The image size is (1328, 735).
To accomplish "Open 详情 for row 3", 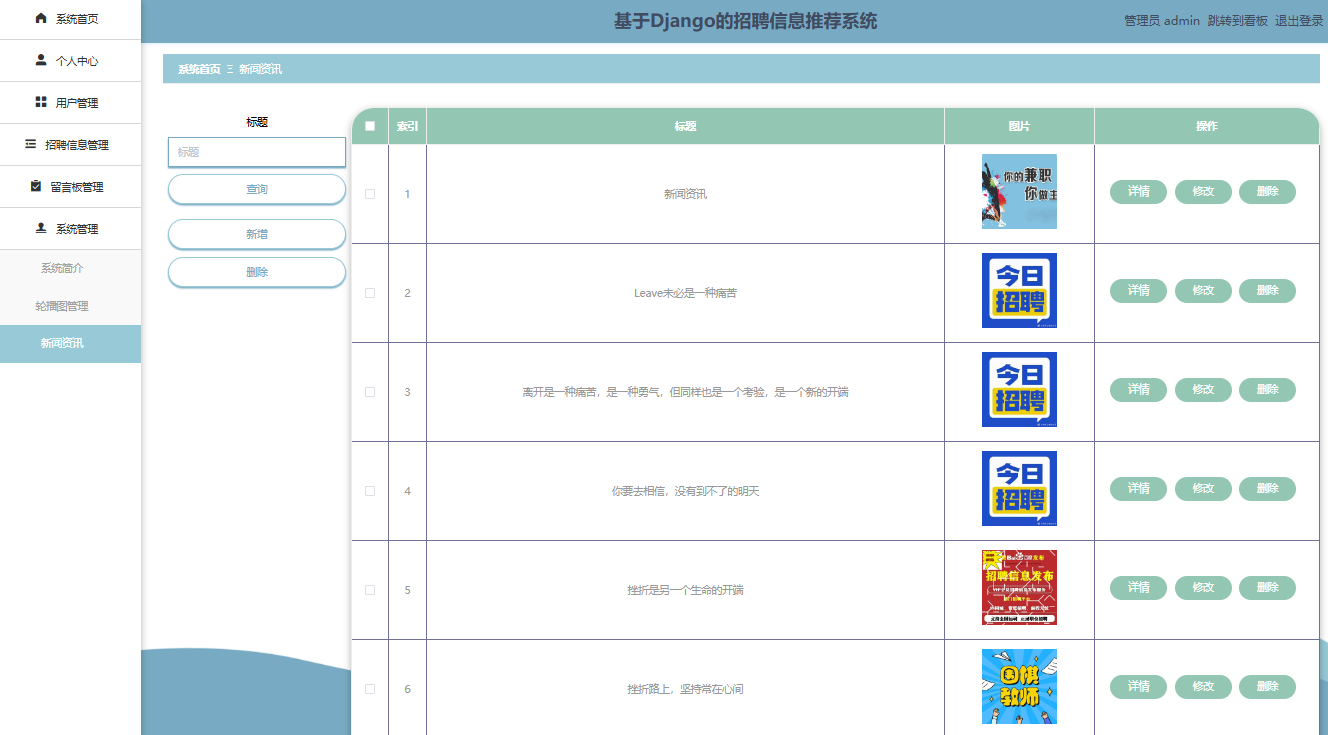I will click(x=1138, y=390).
